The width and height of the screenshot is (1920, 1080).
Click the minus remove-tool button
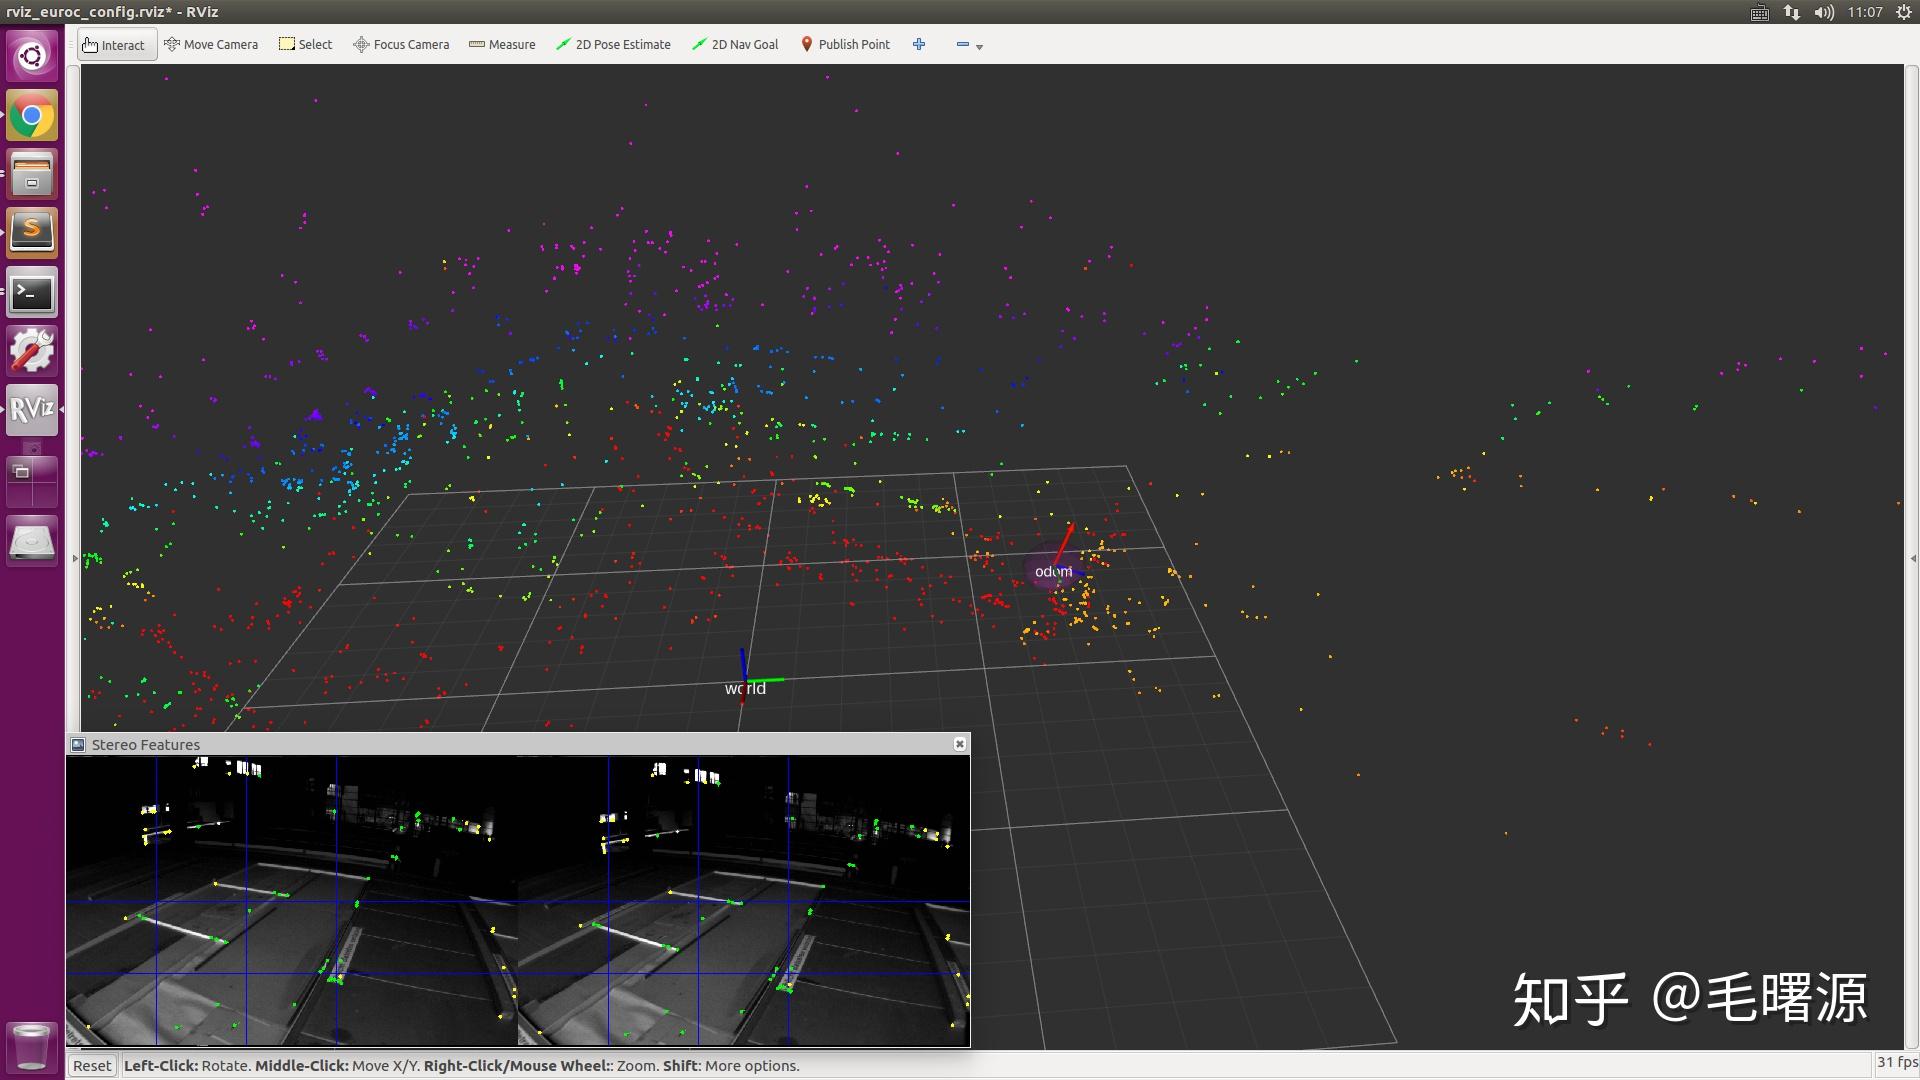[x=962, y=45]
